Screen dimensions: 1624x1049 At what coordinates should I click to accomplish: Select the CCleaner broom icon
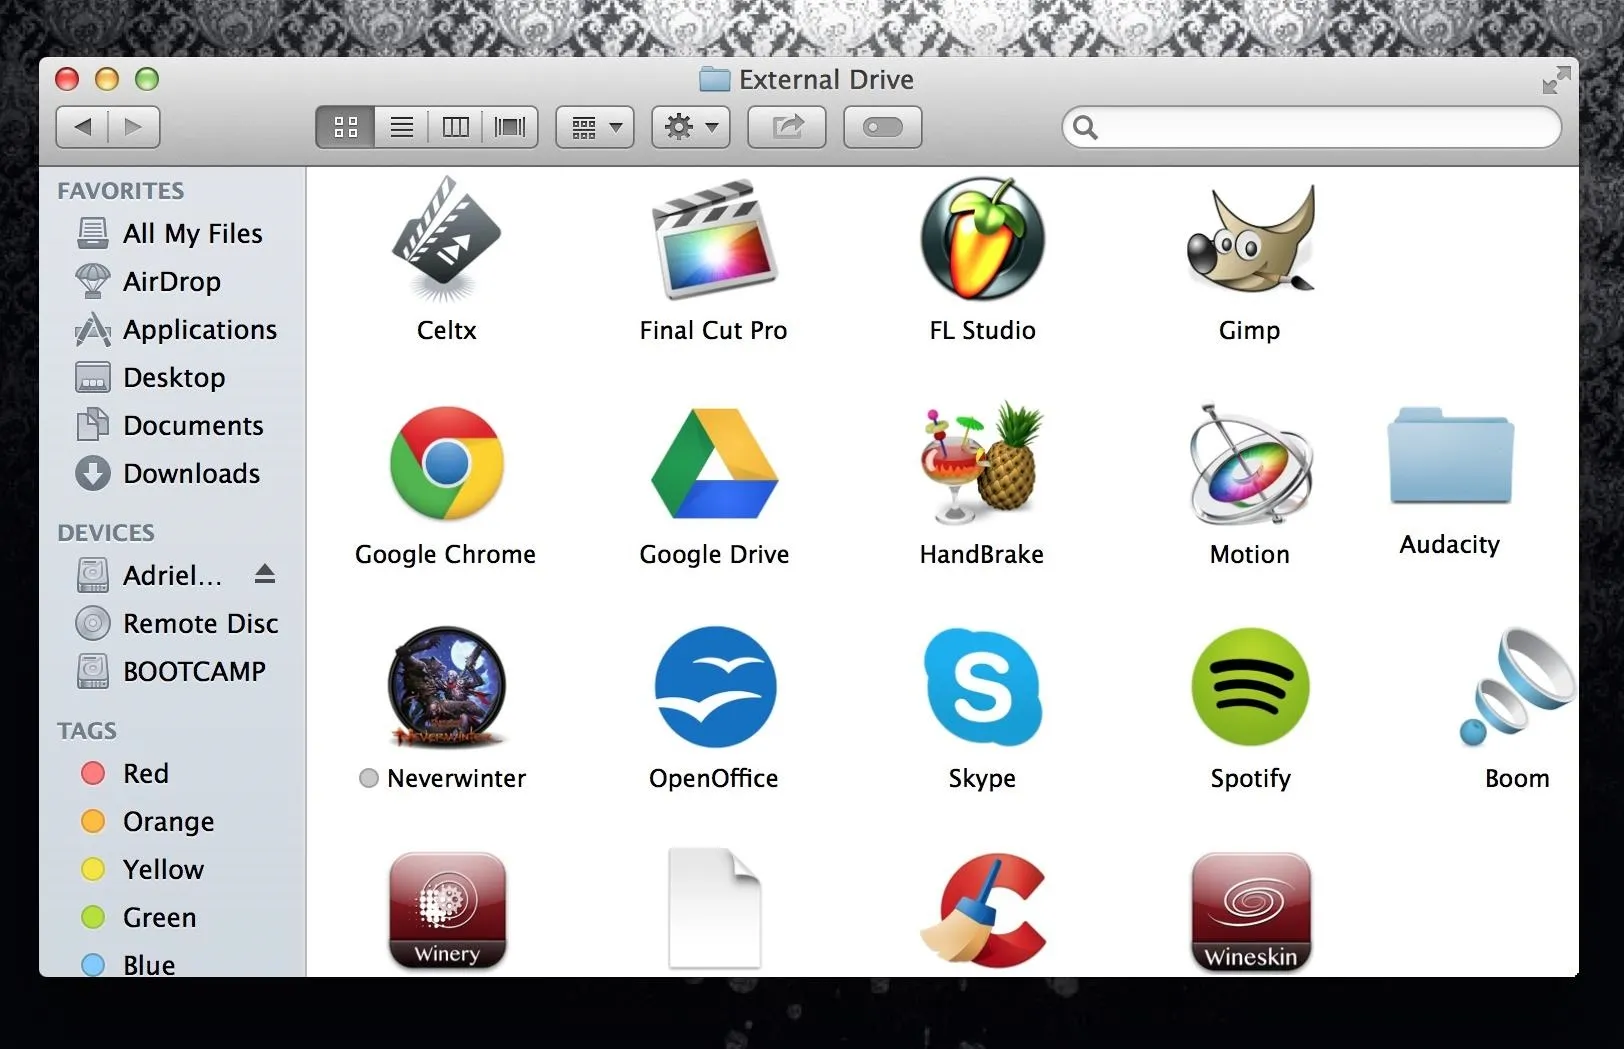[982, 910]
